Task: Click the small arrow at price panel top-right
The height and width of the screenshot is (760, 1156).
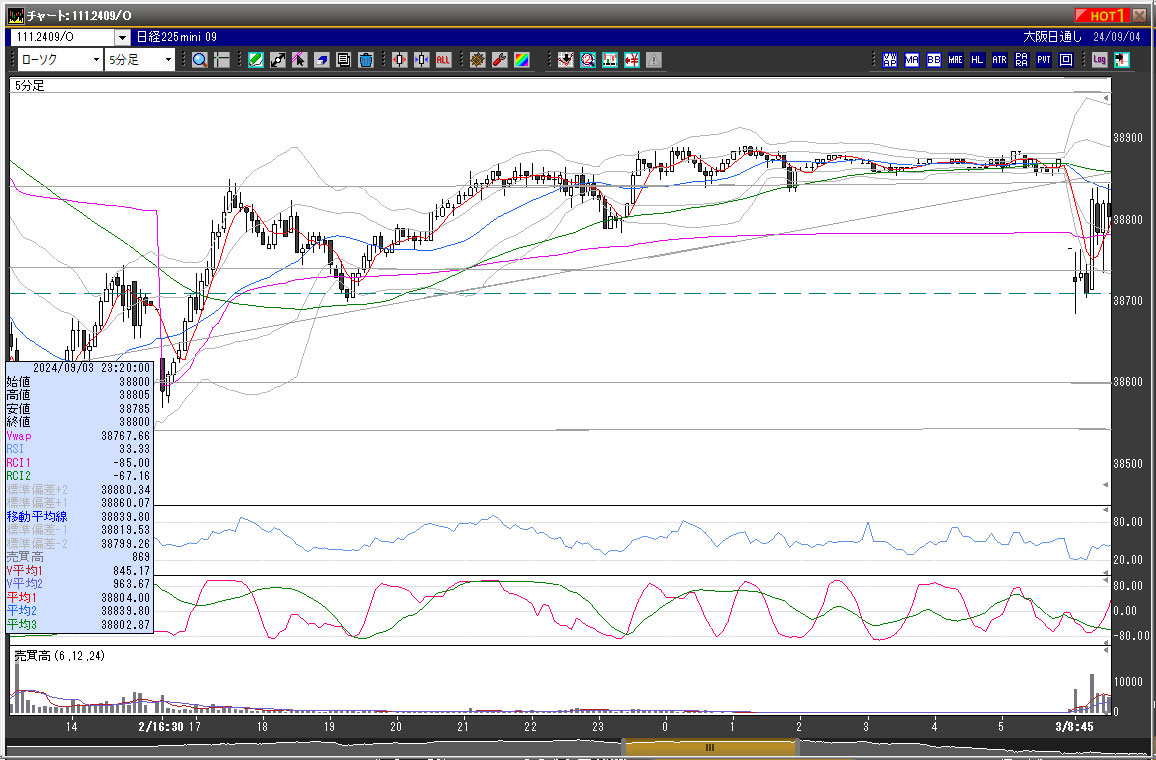Action: [1106, 98]
